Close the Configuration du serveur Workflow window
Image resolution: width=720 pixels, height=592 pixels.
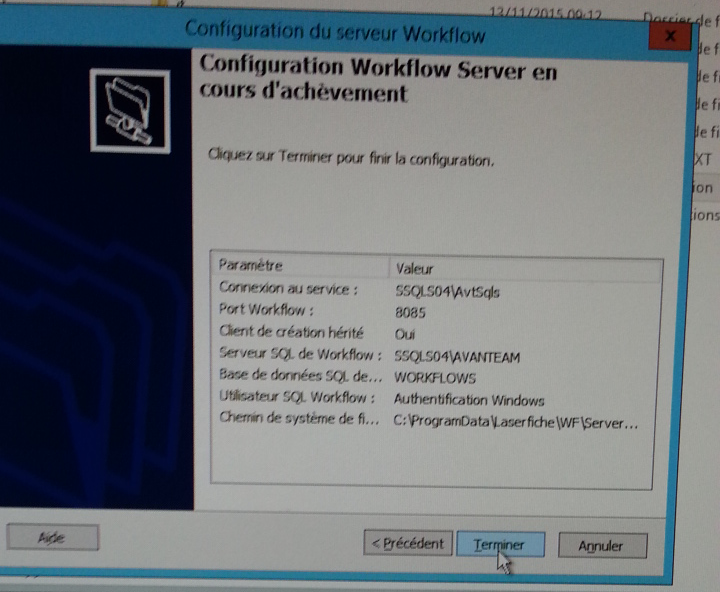click(x=670, y=36)
